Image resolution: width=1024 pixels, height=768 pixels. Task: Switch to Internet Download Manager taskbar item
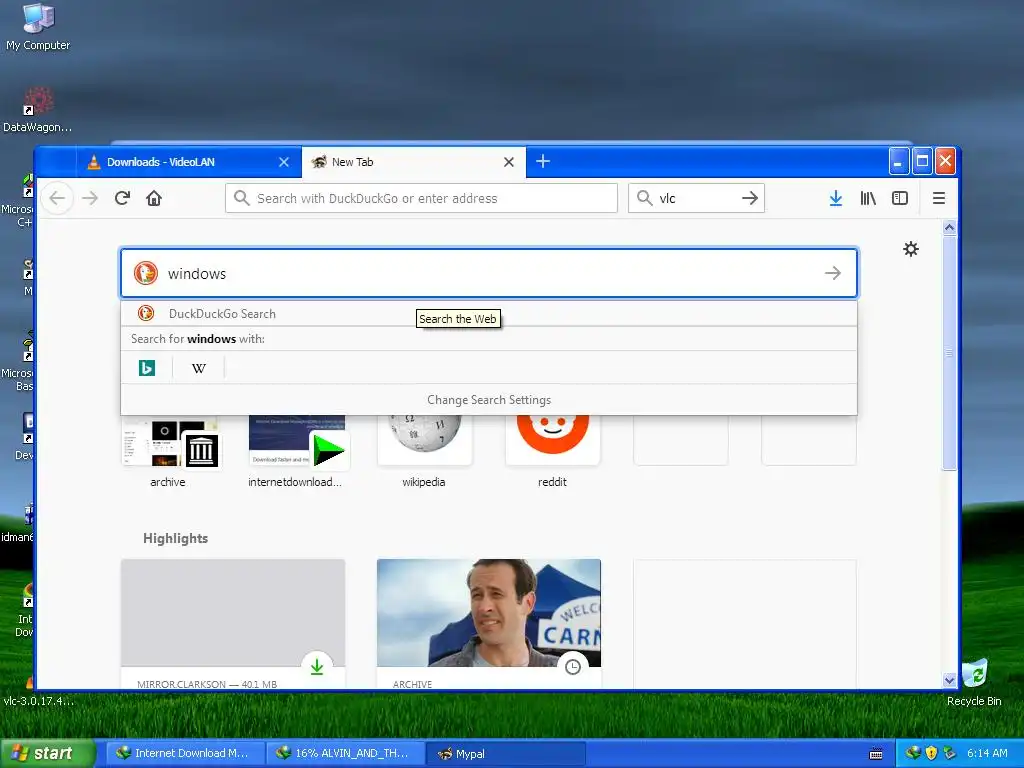185,753
